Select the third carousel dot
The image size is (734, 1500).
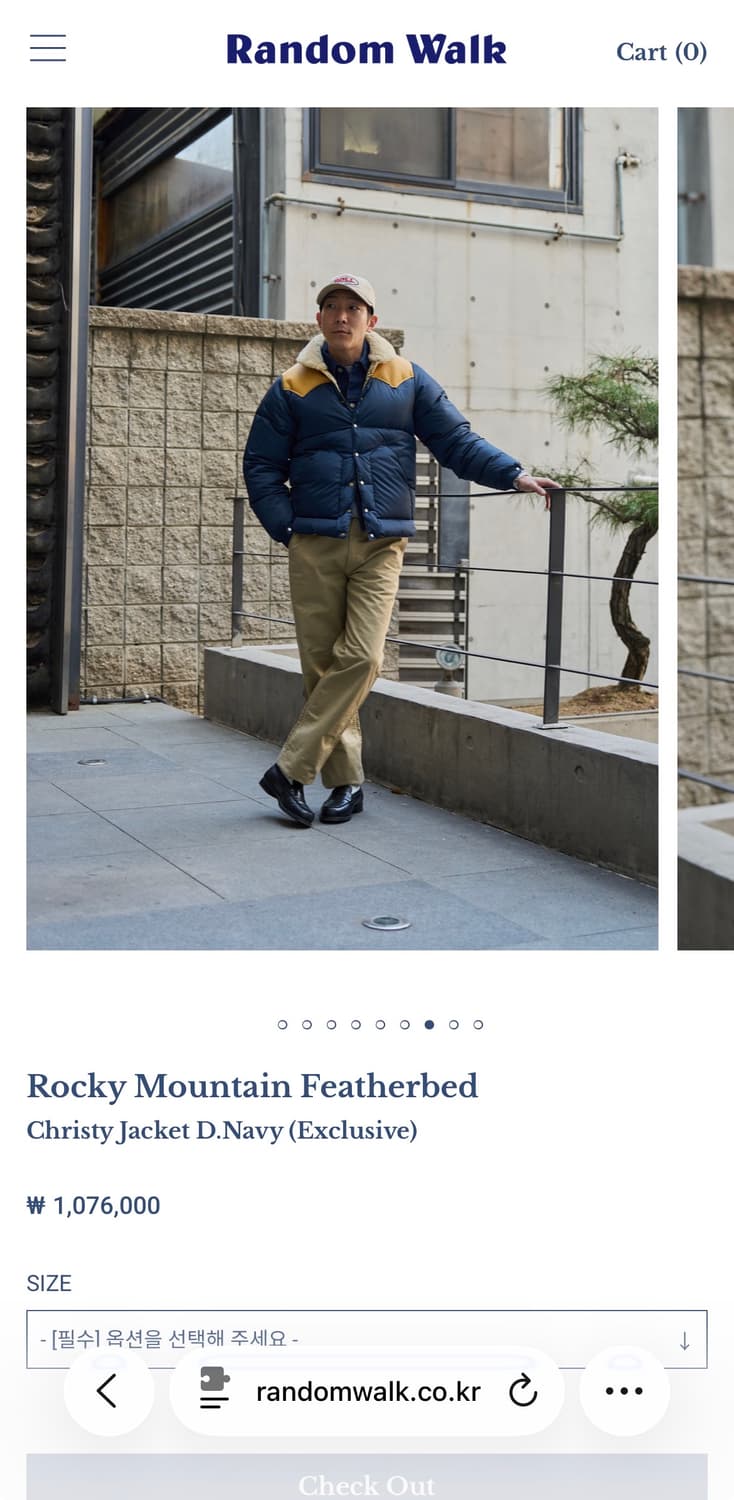(x=331, y=1024)
